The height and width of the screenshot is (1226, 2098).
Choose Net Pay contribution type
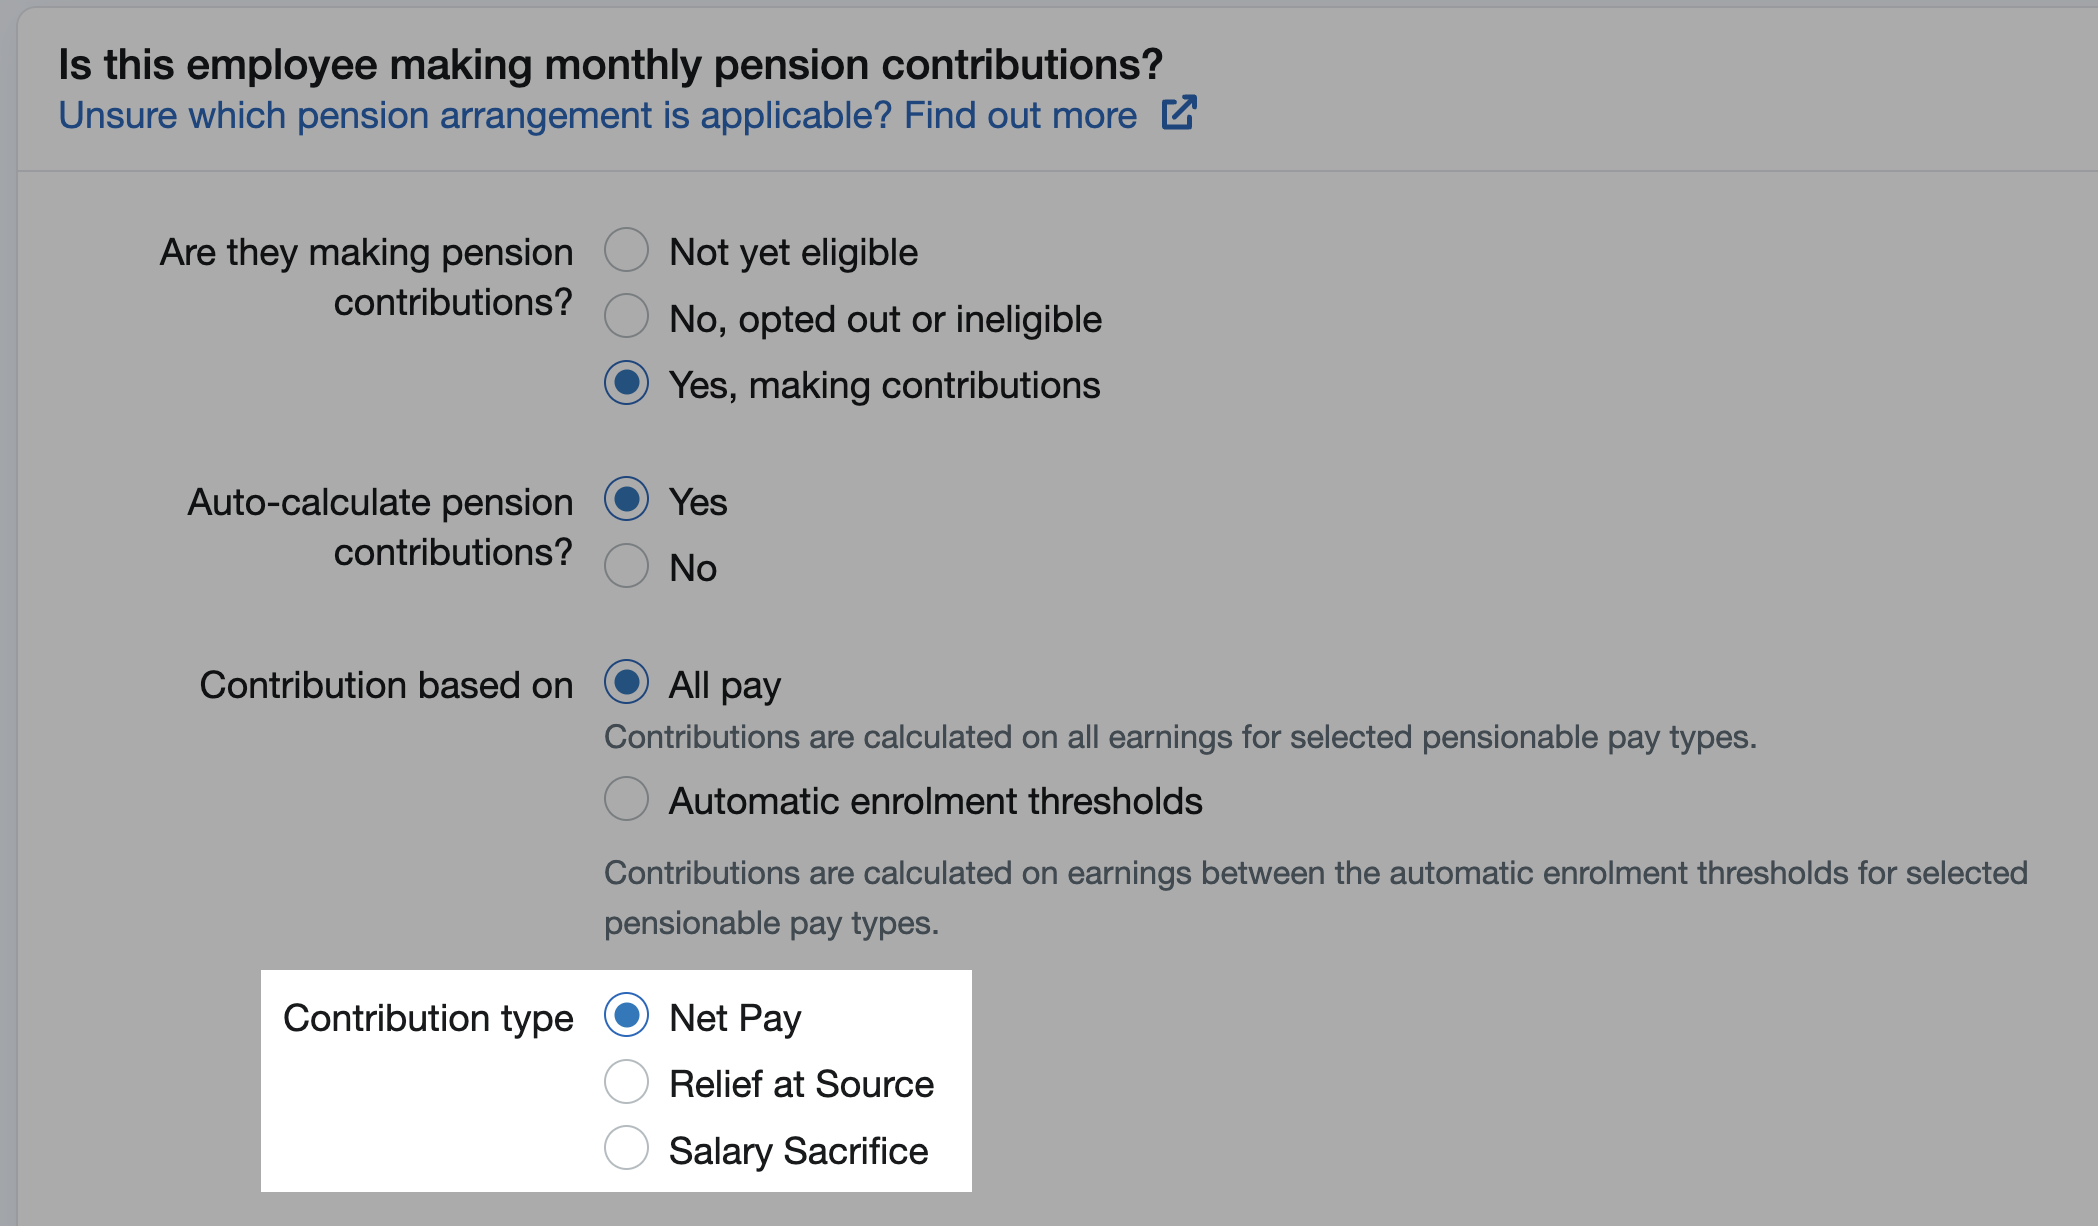[x=626, y=1016]
